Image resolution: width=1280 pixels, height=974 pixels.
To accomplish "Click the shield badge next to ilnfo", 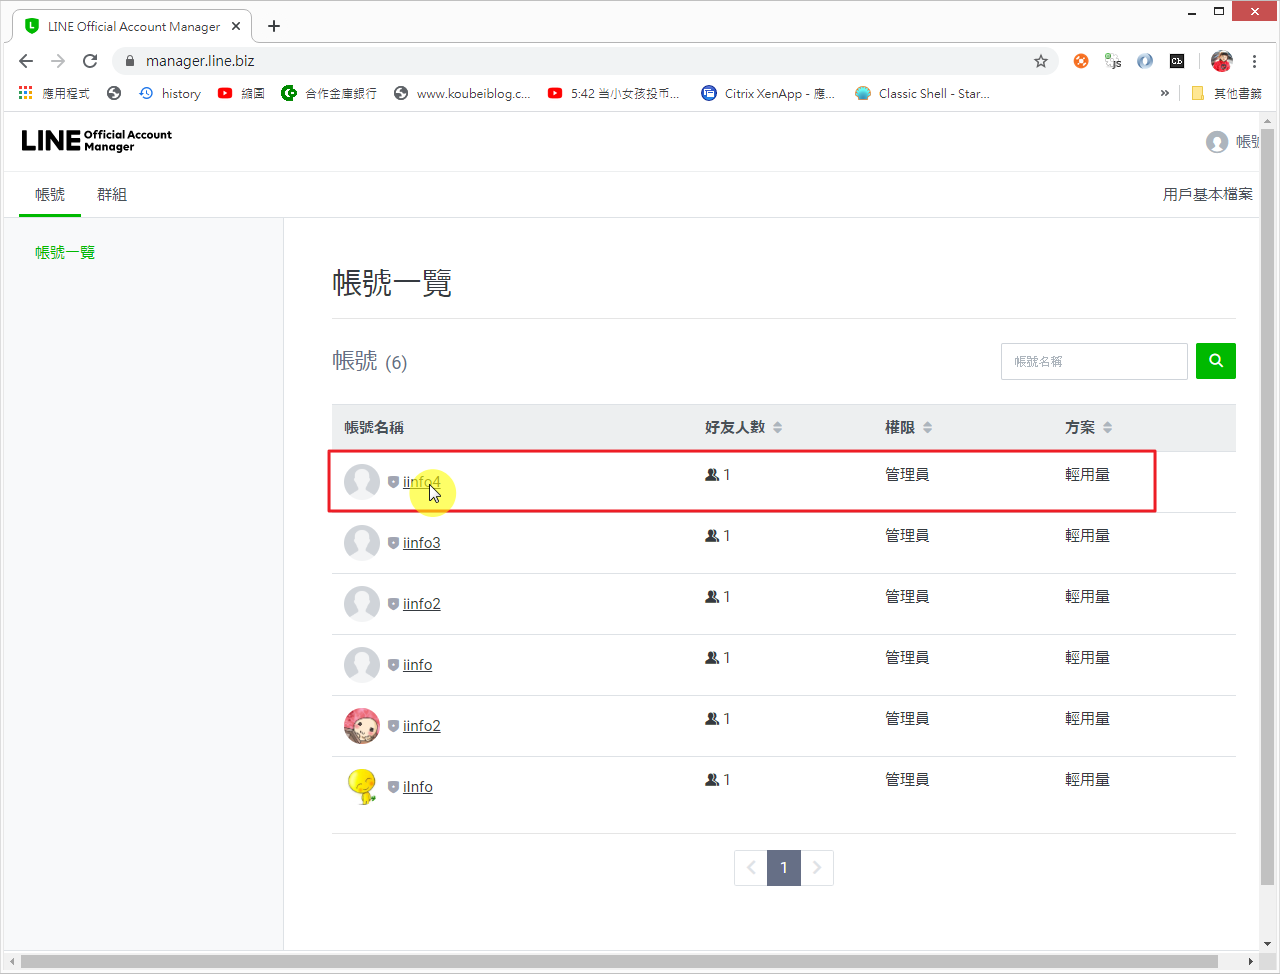I will point(392,787).
